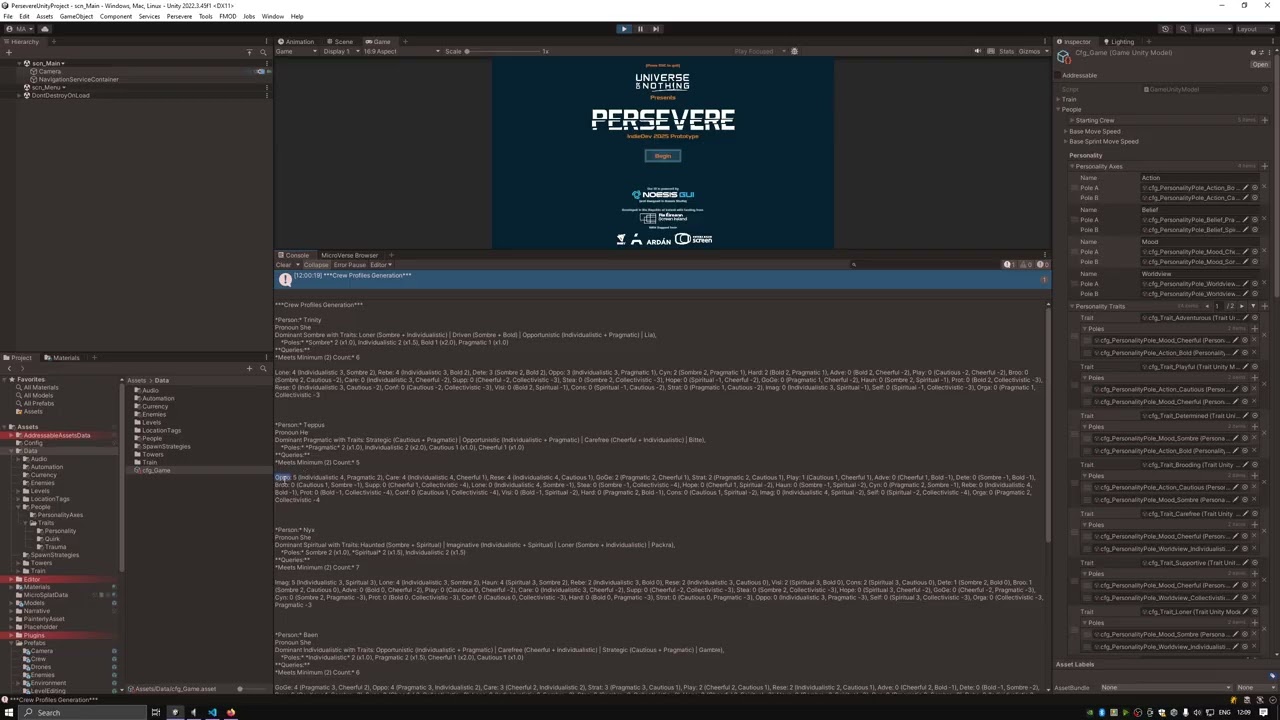This screenshot has height=720, width=1280.
Task: Expand Base Move Speed foldout
Action: 1066,131
